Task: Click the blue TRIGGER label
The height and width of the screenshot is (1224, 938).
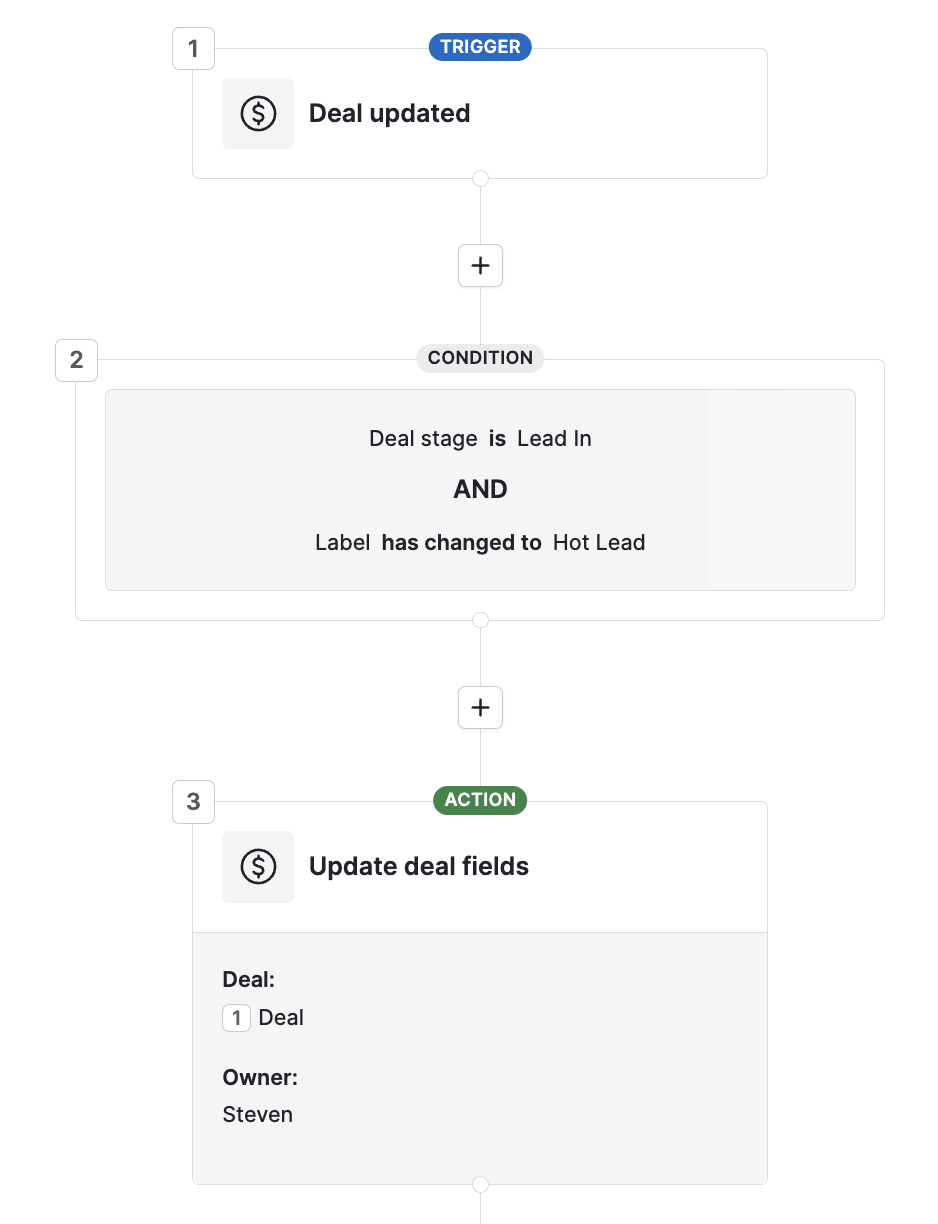Action: click(480, 47)
